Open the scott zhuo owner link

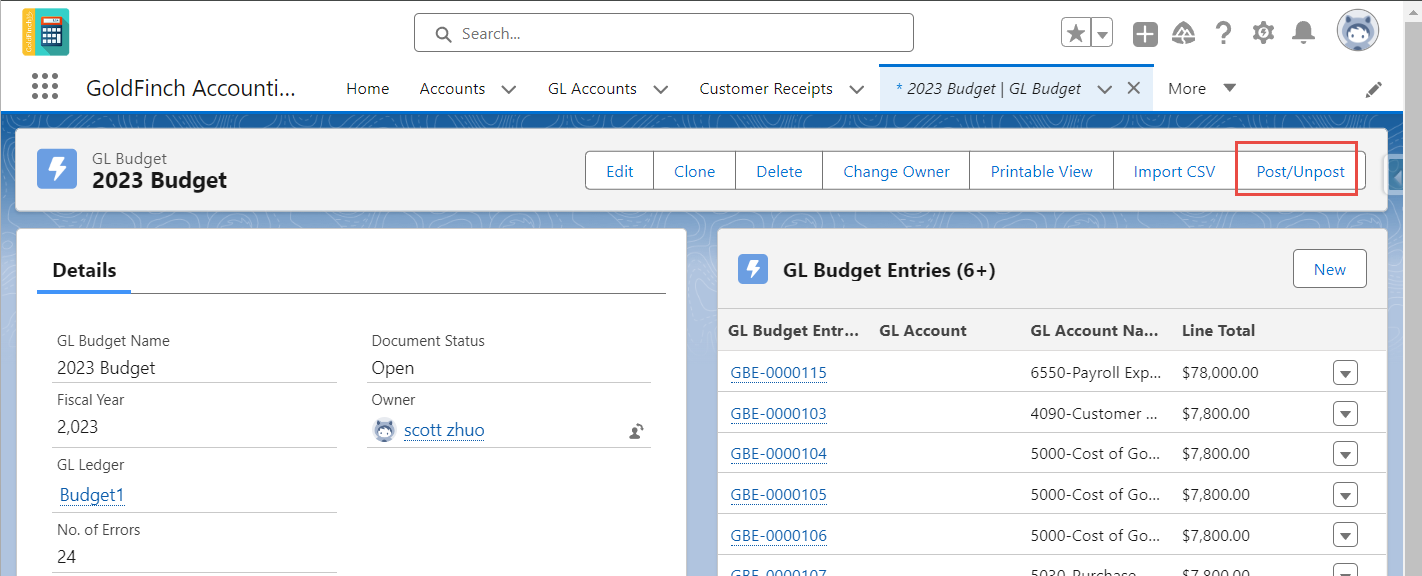(444, 430)
